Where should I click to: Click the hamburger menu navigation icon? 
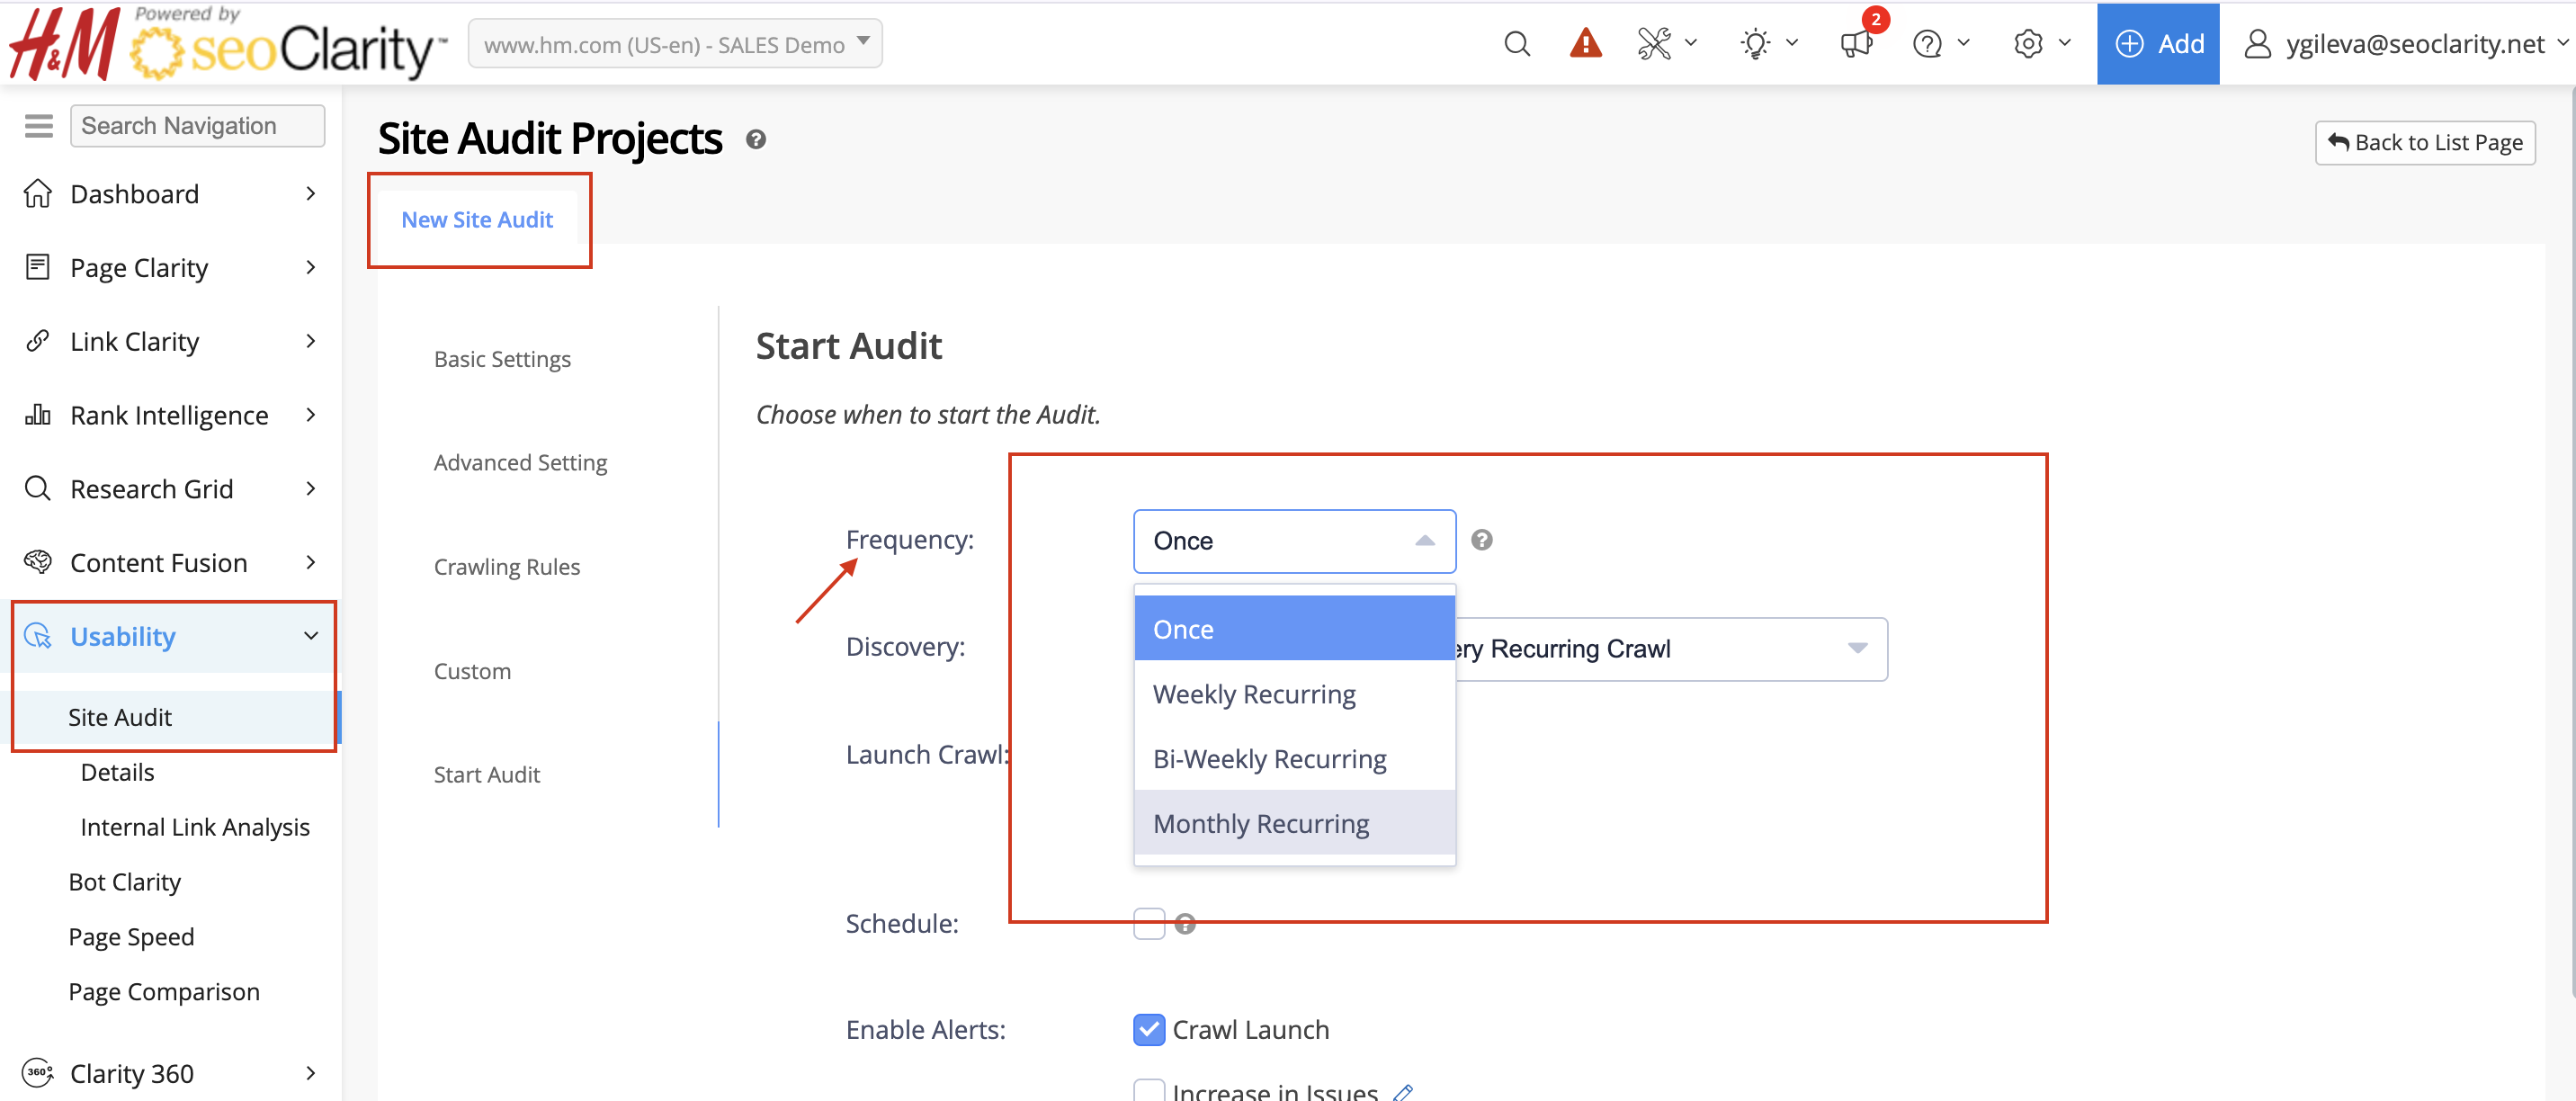[x=38, y=126]
